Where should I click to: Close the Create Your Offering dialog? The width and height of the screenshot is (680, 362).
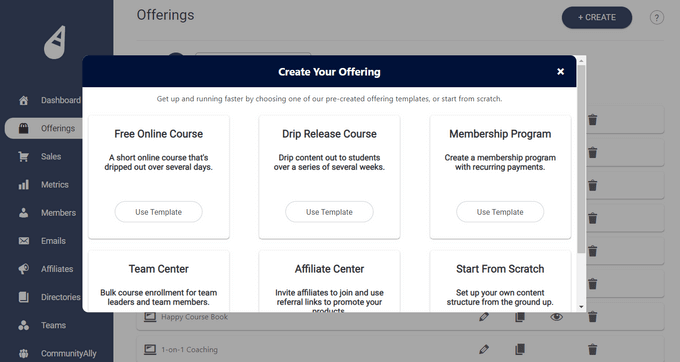(560, 72)
